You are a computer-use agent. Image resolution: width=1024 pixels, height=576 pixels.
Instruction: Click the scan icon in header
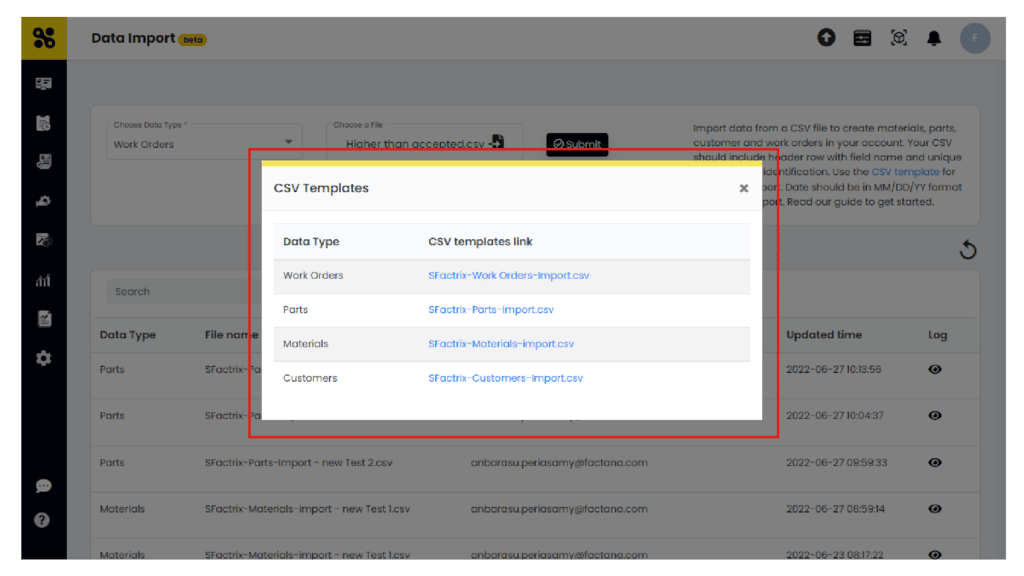coord(899,38)
